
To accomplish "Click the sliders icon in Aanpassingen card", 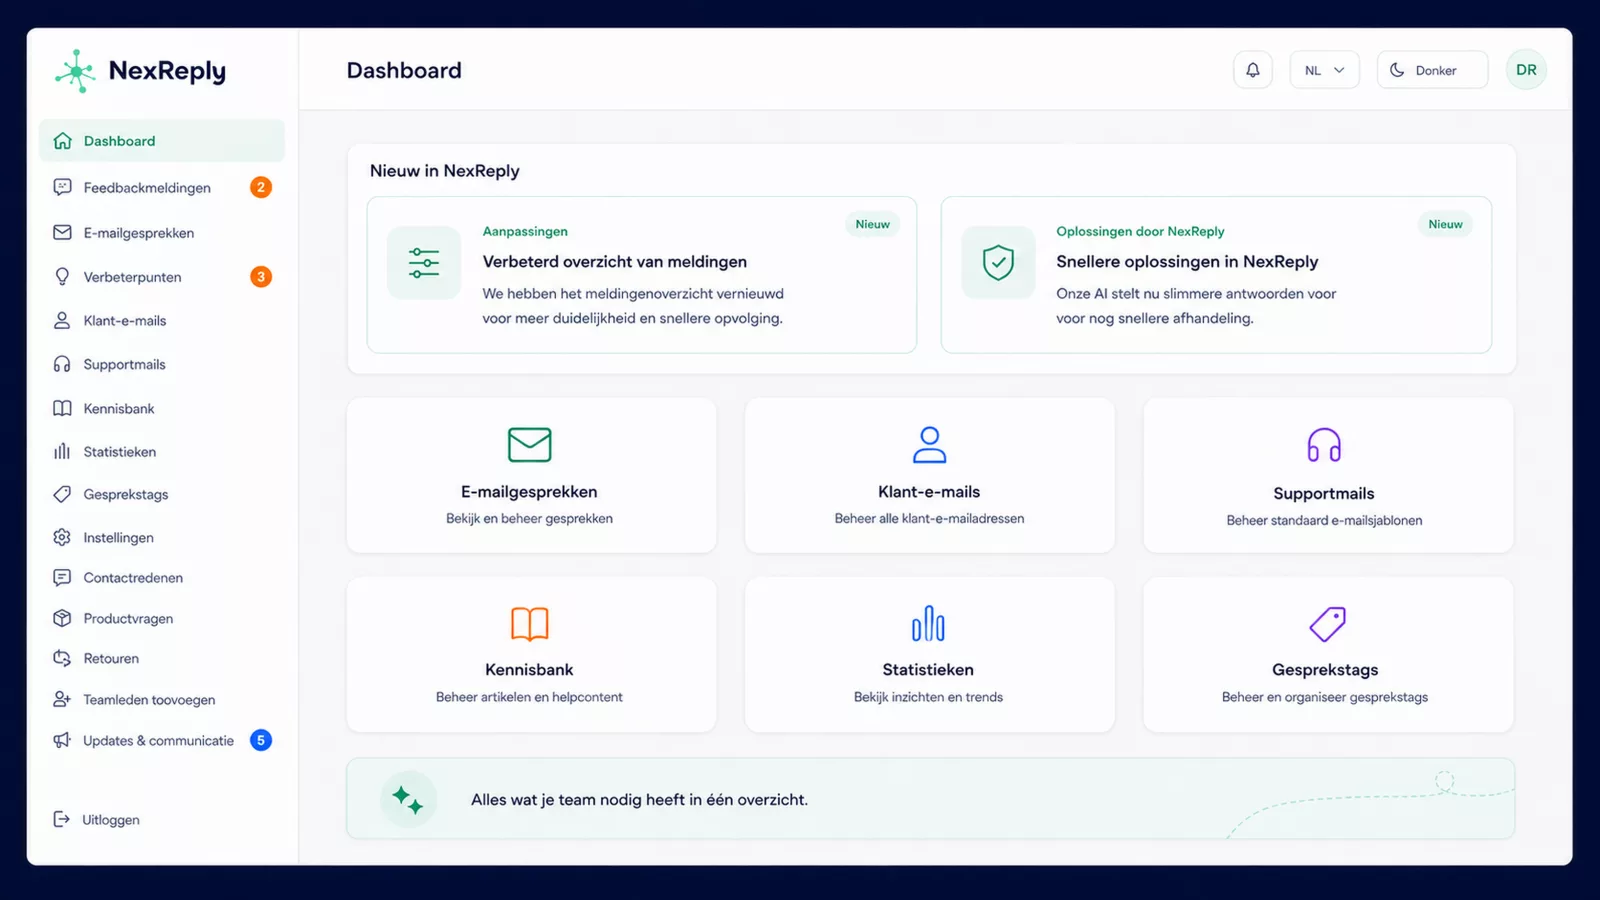I will coord(424,263).
